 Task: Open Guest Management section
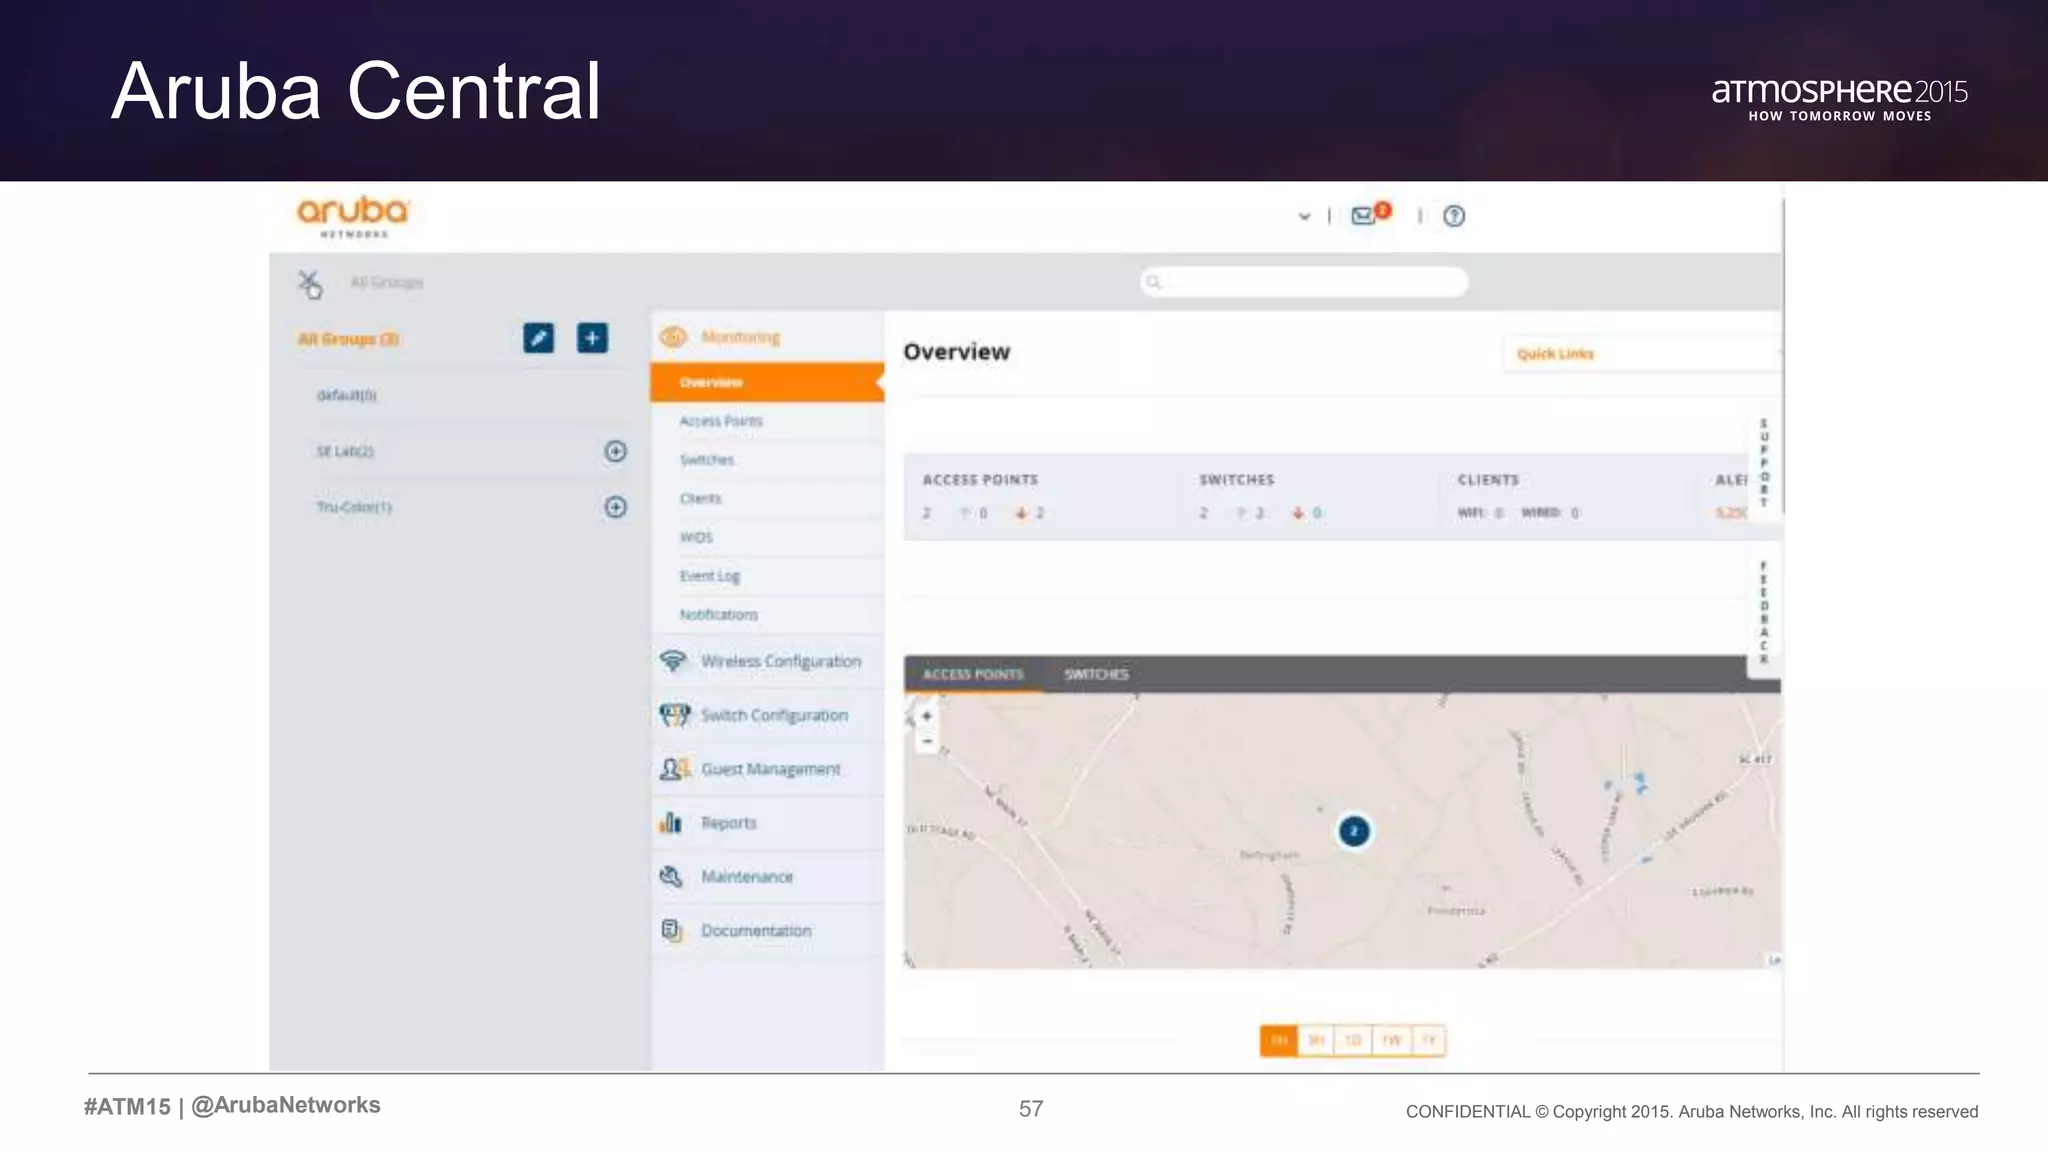point(771,769)
